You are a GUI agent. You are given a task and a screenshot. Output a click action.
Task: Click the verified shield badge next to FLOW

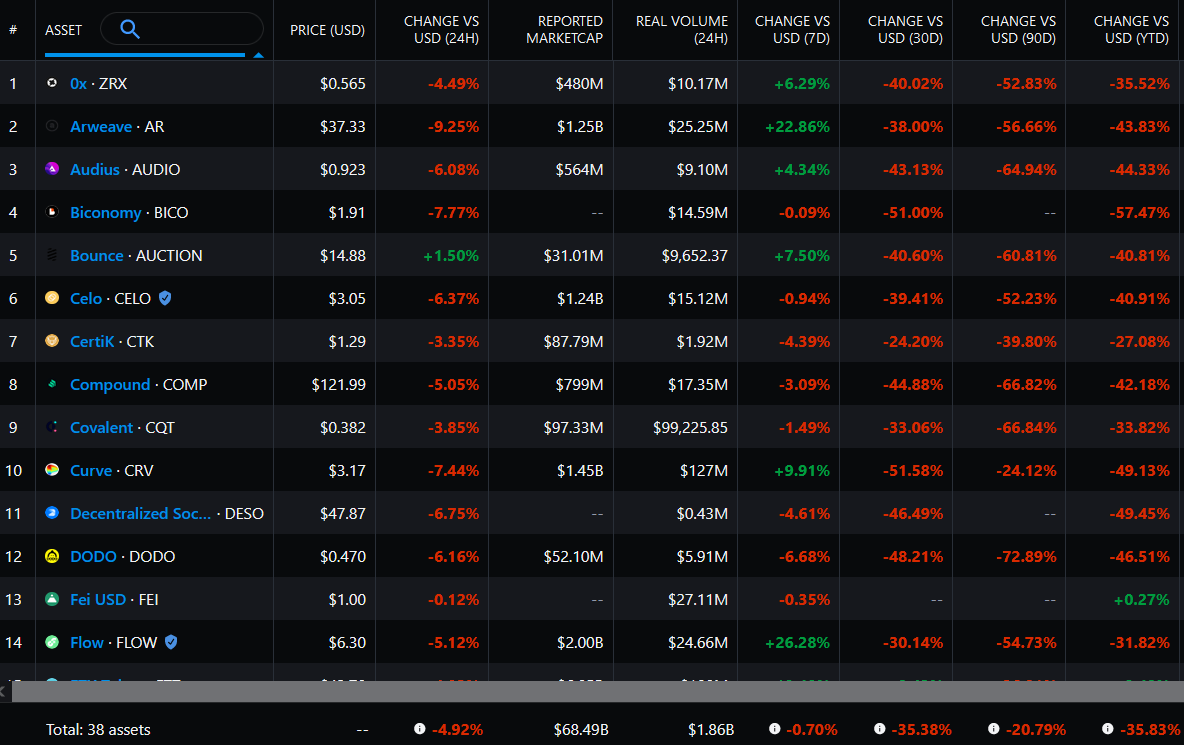click(x=171, y=642)
